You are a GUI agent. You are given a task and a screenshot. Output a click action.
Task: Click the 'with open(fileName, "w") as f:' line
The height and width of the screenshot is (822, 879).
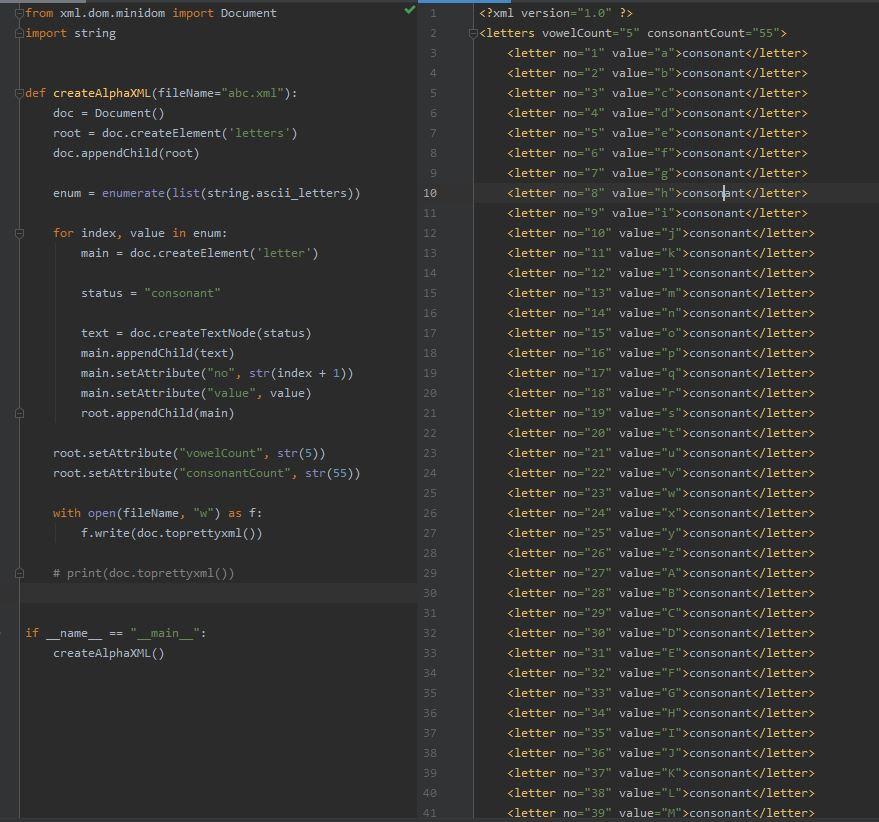pyautogui.click(x=158, y=513)
